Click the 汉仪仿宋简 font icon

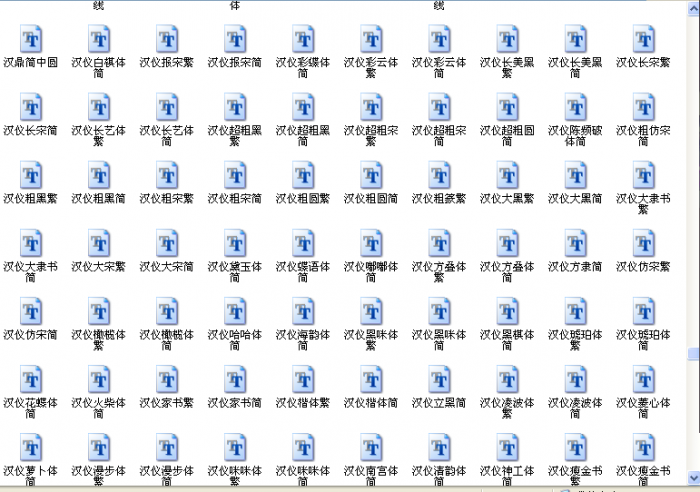(31, 312)
